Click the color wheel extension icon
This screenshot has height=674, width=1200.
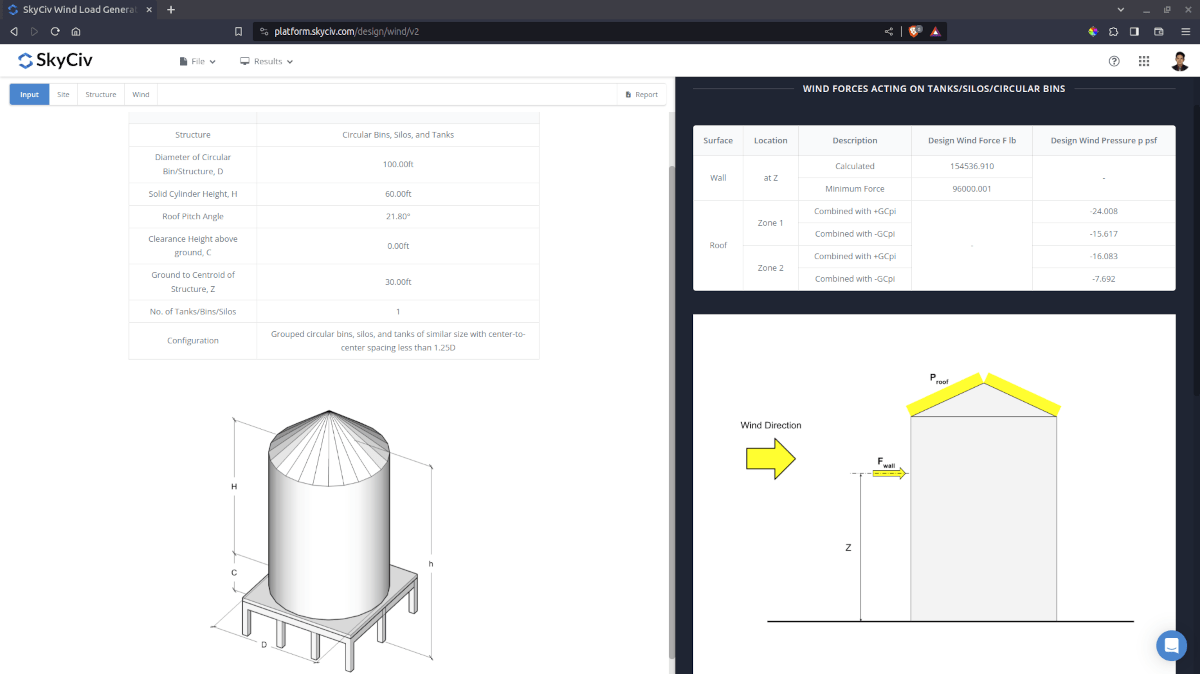coord(1093,31)
